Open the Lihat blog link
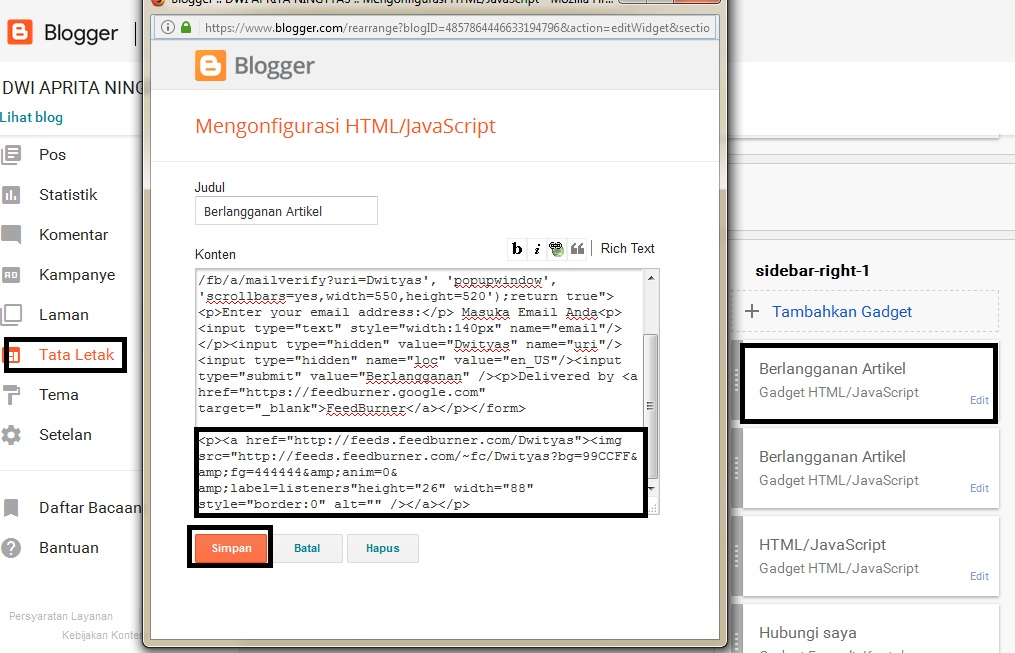This screenshot has height=653, width=1015. tap(31, 117)
